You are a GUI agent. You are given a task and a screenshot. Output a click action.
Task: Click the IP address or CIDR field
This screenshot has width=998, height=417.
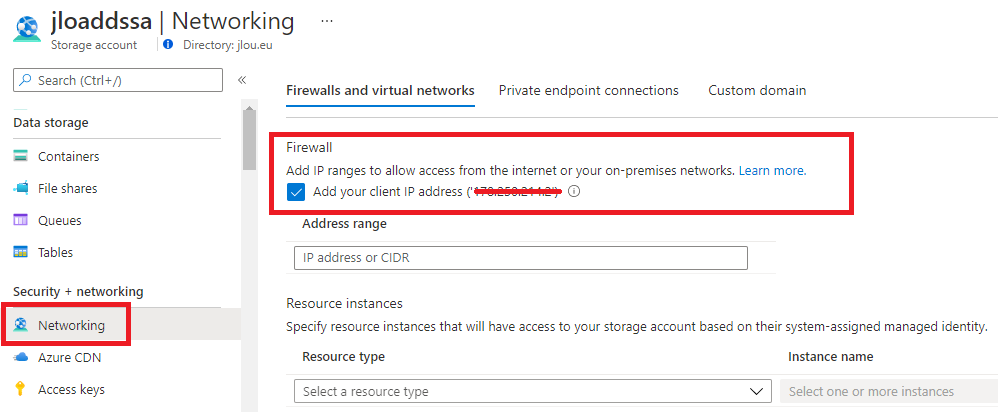click(521, 258)
